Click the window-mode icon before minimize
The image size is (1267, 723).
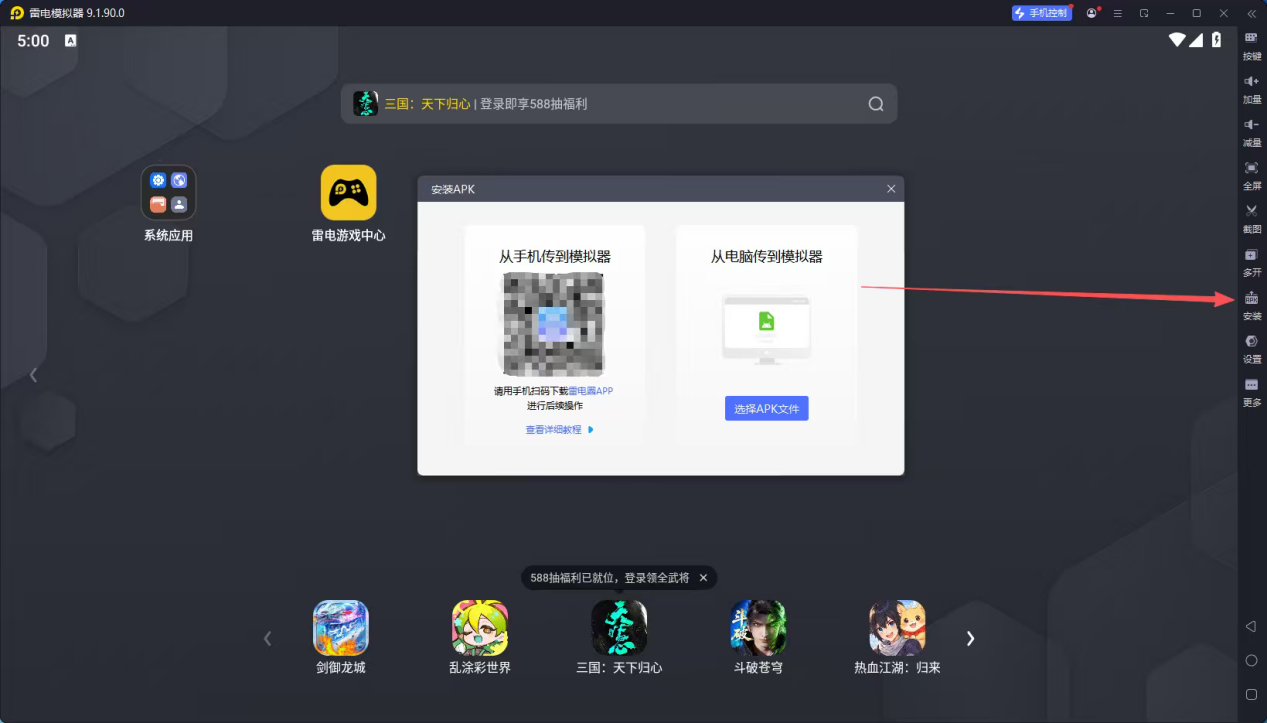pos(1144,13)
